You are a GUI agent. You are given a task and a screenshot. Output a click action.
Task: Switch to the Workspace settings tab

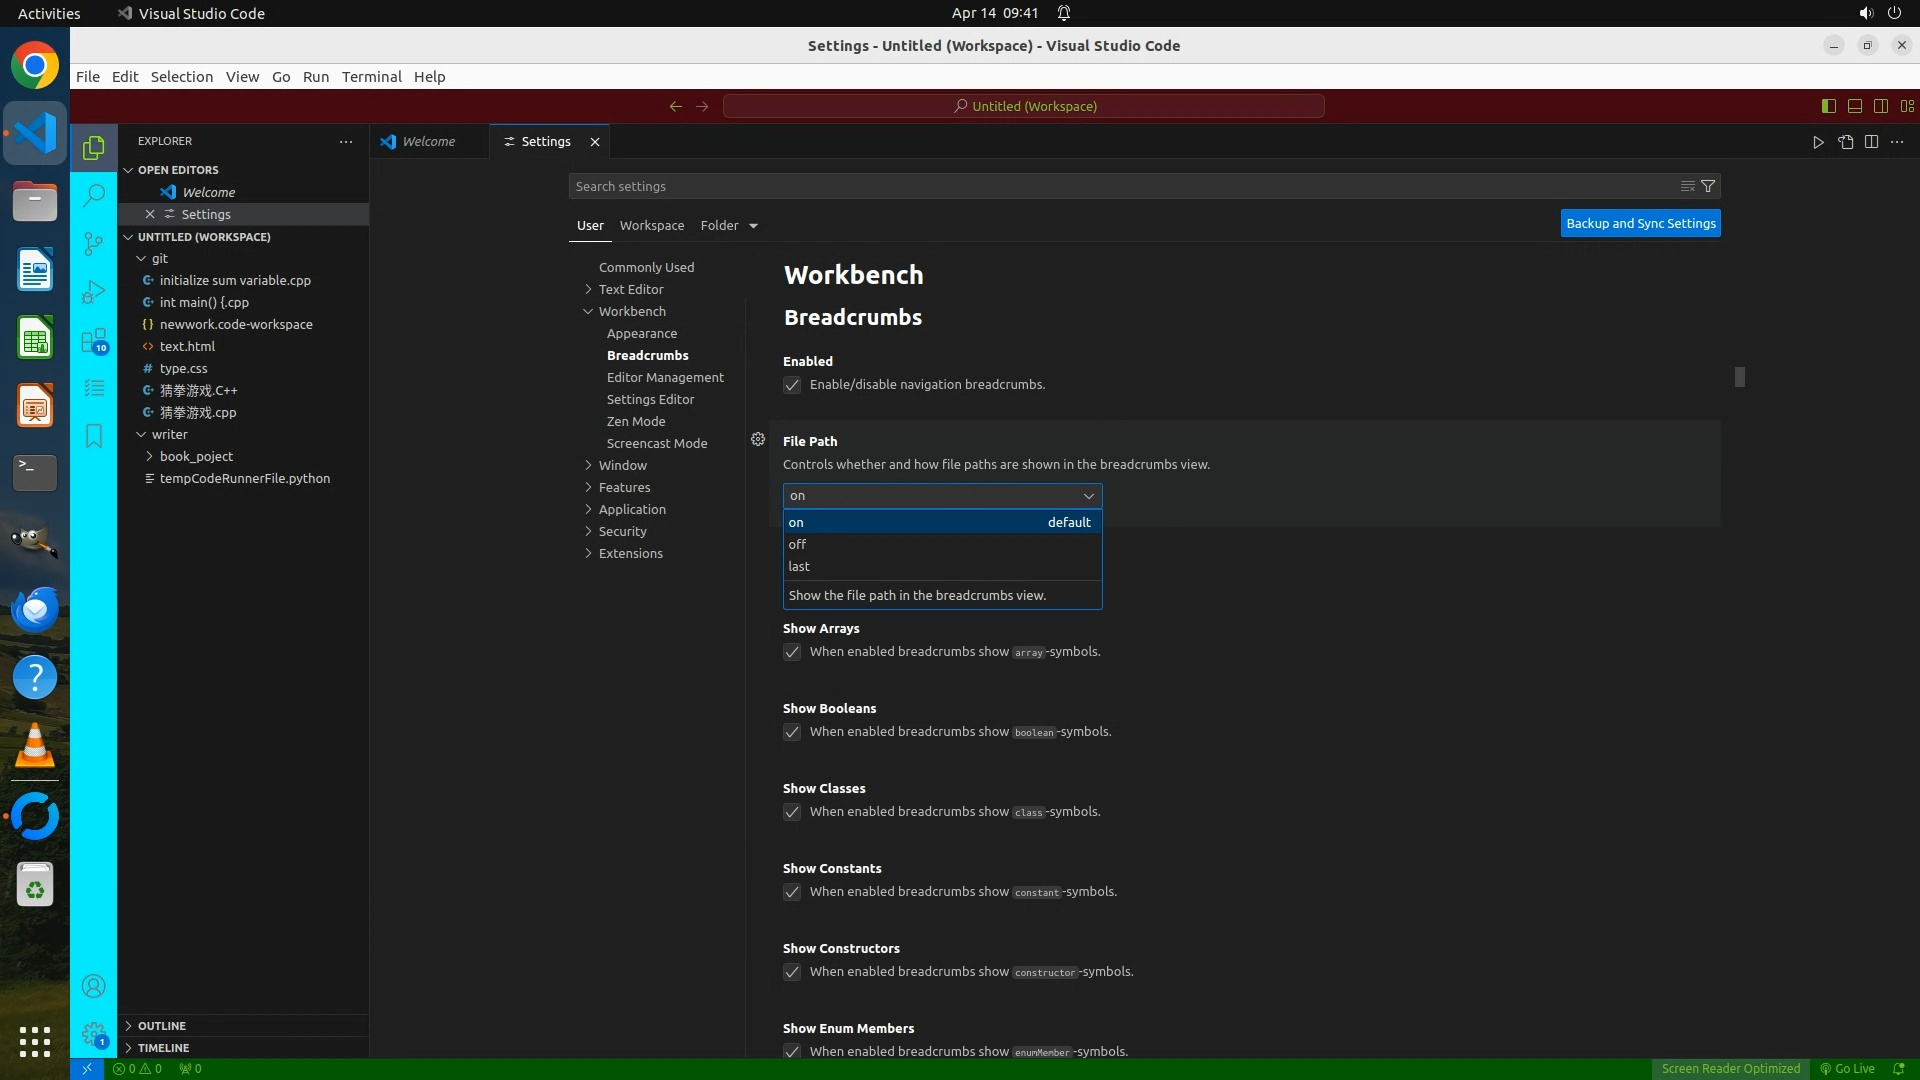point(651,225)
